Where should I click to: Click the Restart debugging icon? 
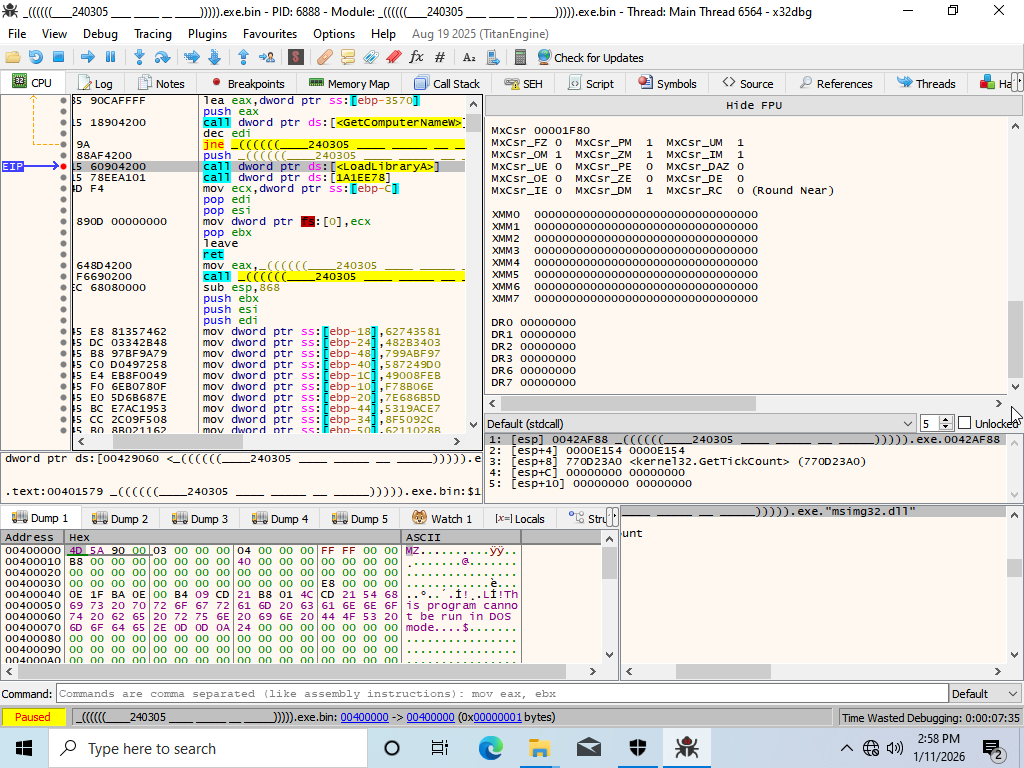(36, 57)
